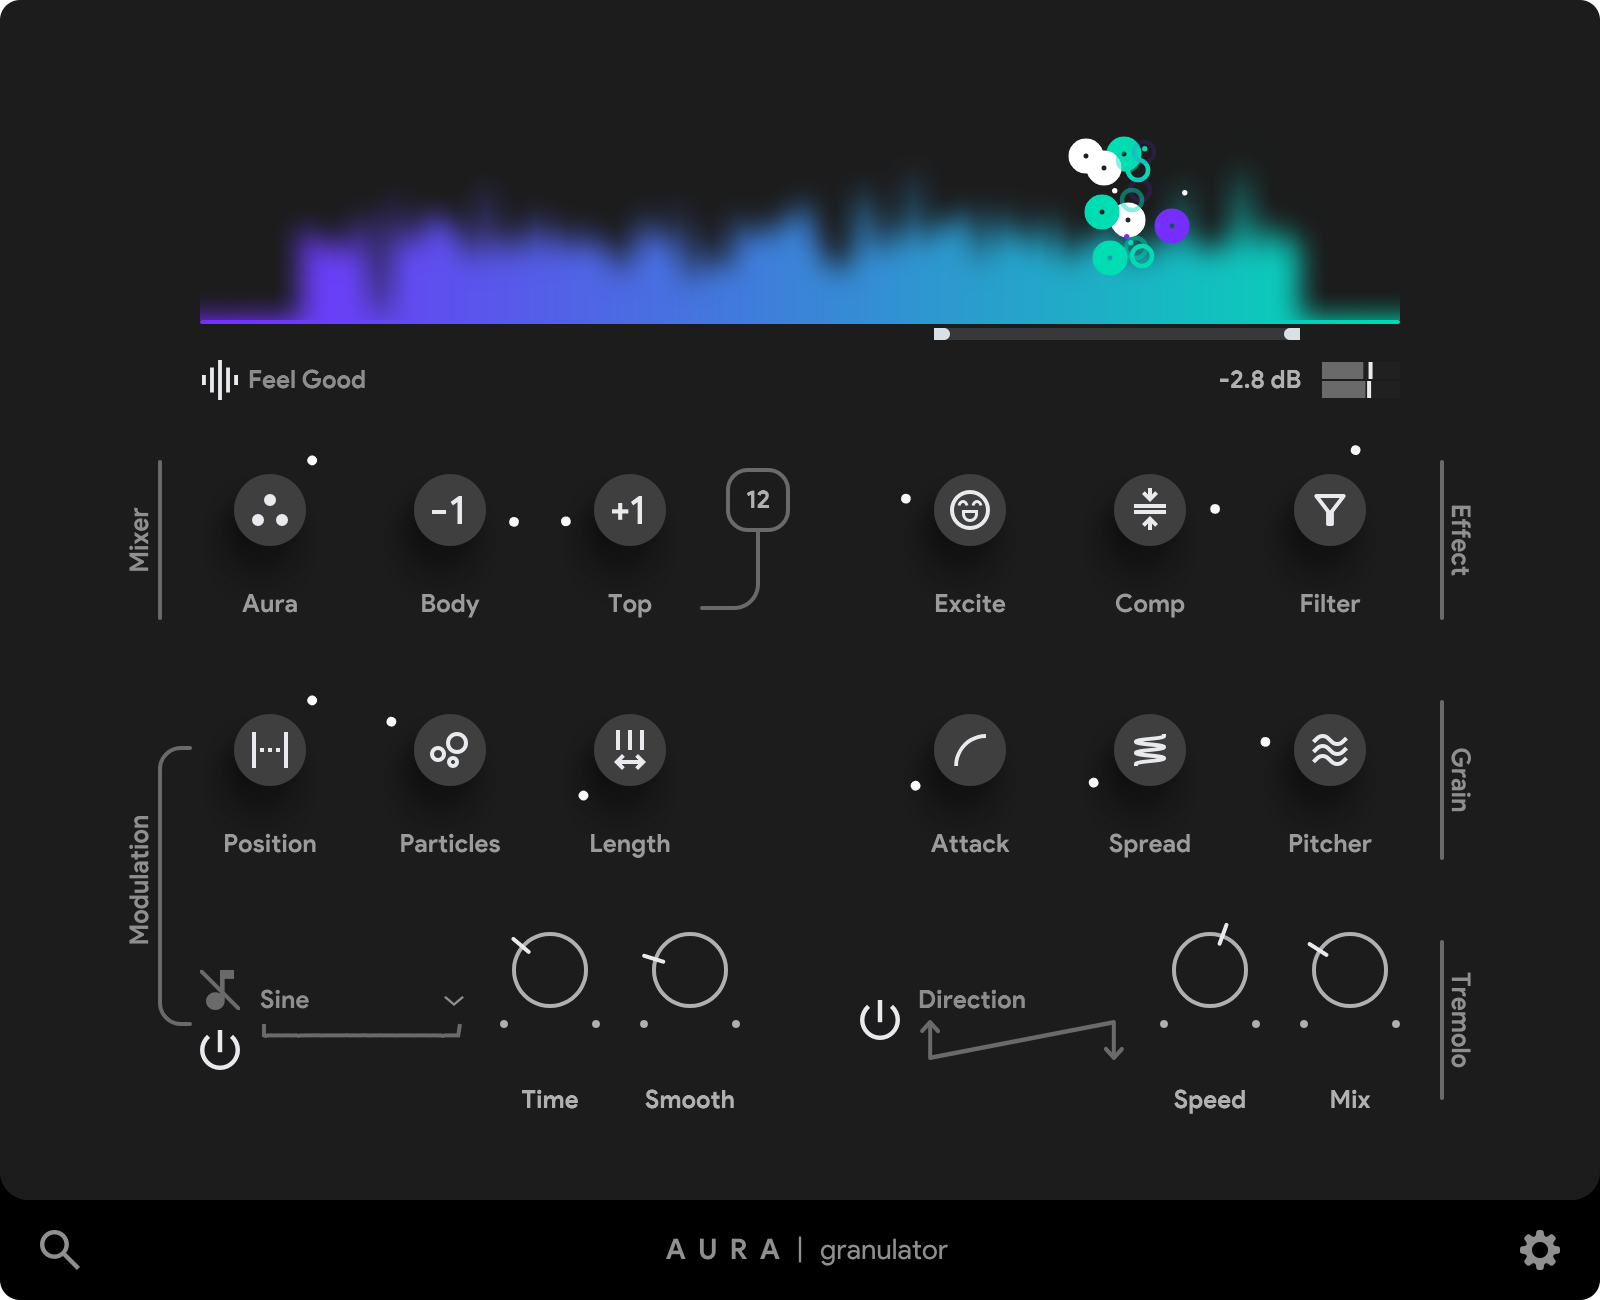Open the settings gear at bottom right
The width and height of the screenshot is (1600, 1300).
[1539, 1250]
